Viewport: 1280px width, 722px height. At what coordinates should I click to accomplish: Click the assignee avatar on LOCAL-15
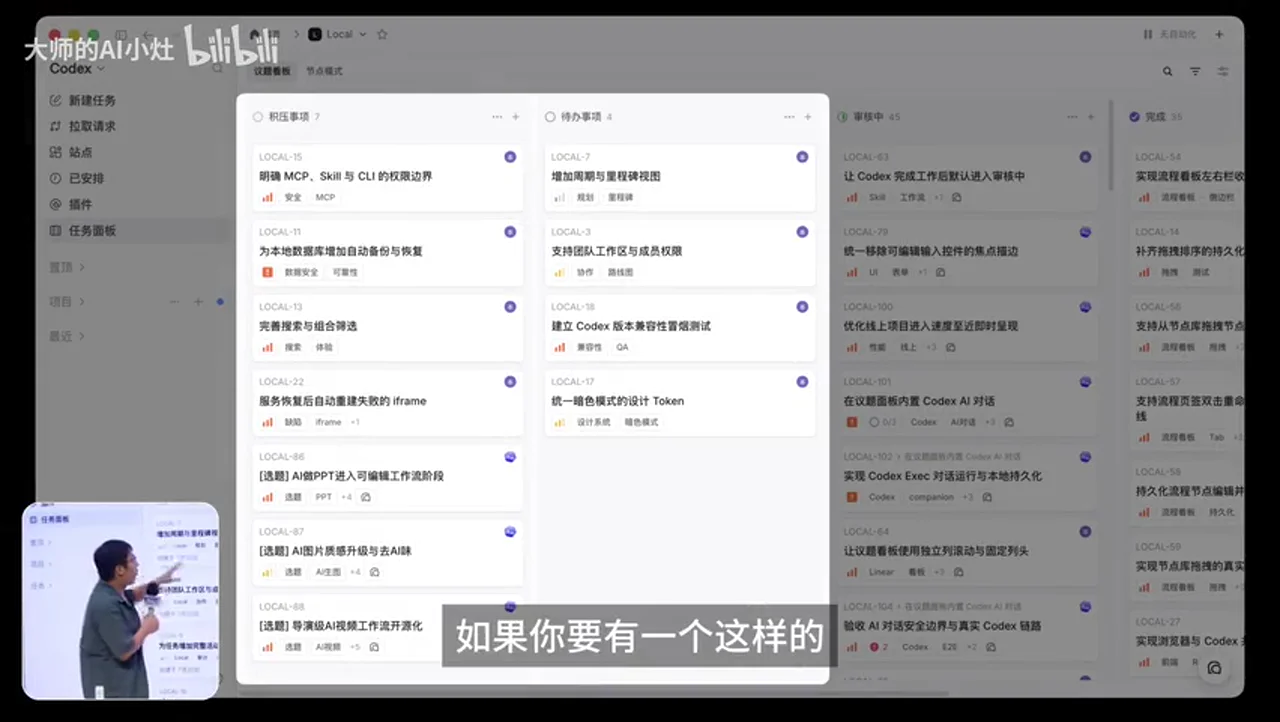click(510, 157)
